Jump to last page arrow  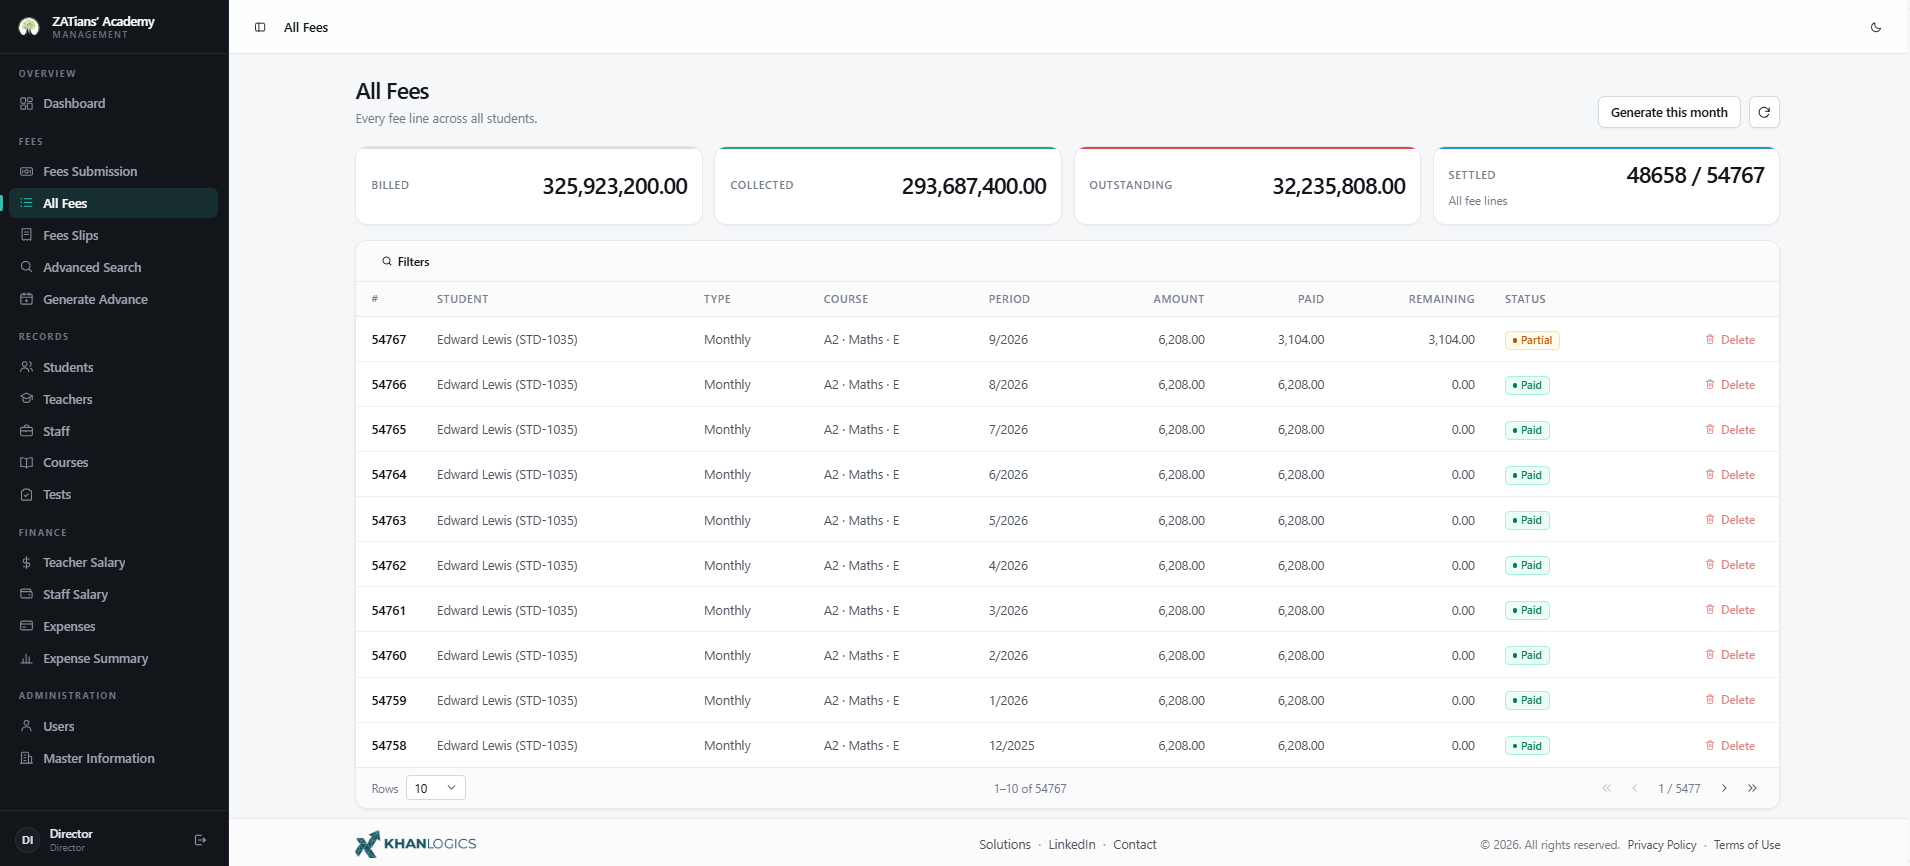(x=1752, y=788)
